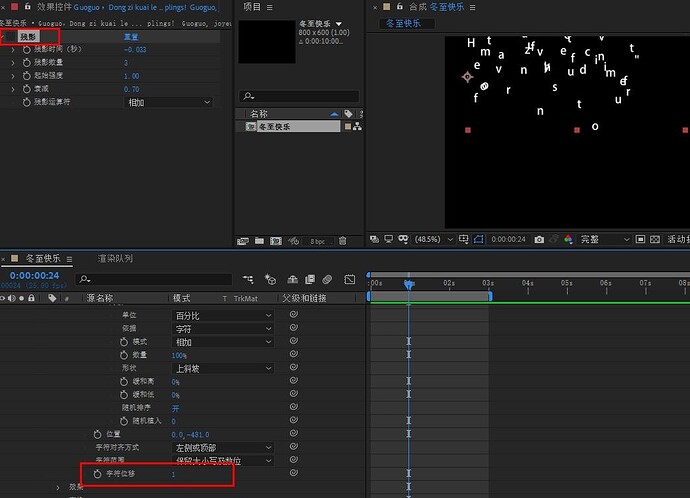
Task: Create a new composition from Project panel
Action: tap(276, 241)
